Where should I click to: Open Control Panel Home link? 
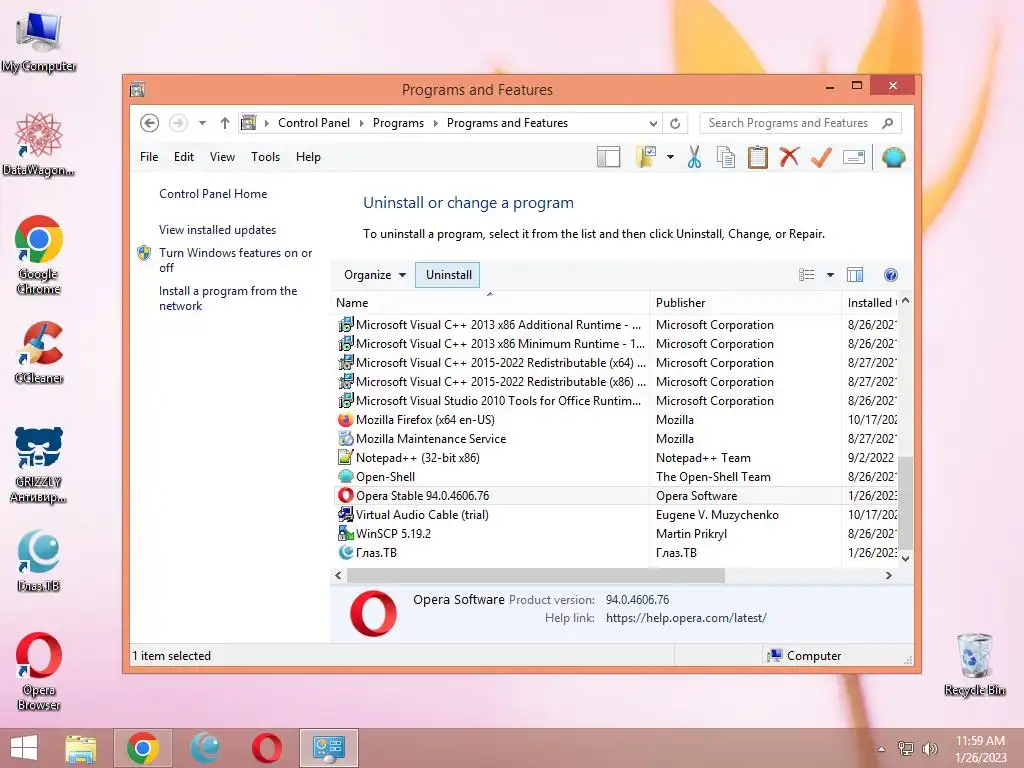click(213, 194)
